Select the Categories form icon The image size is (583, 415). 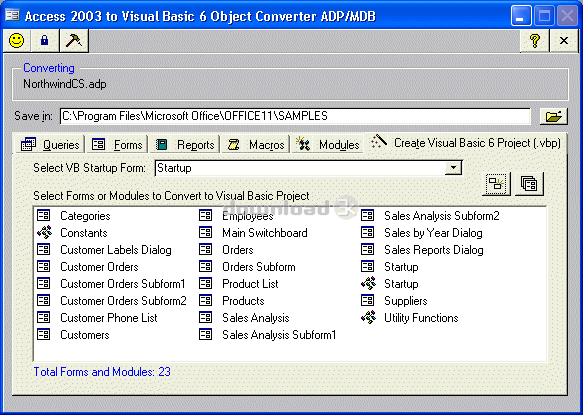44,215
